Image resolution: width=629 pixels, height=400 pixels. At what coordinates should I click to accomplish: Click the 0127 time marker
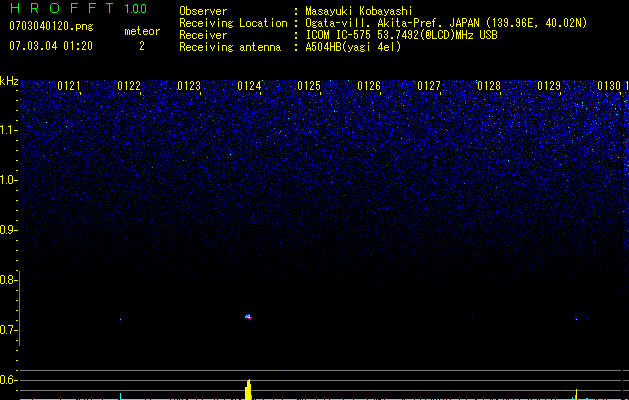429,86
